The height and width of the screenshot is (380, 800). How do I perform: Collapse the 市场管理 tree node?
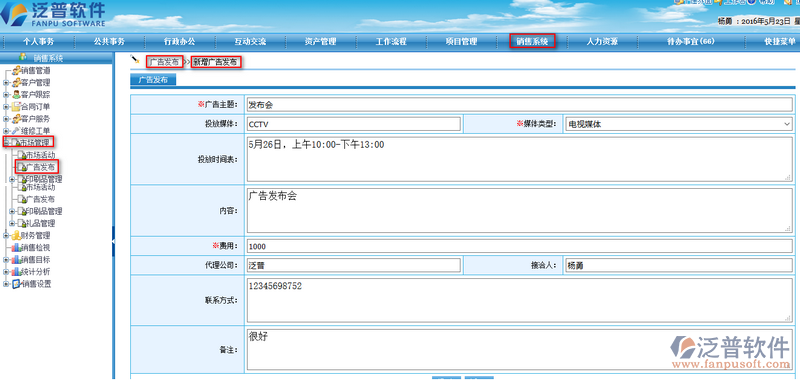pos(6,142)
